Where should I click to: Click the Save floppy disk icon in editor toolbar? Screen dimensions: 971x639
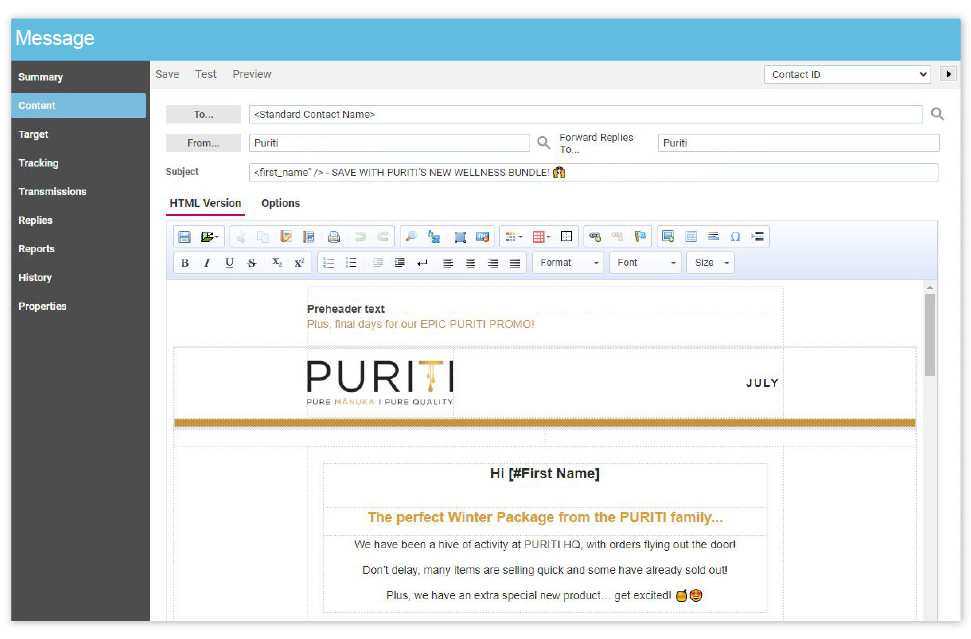point(184,237)
